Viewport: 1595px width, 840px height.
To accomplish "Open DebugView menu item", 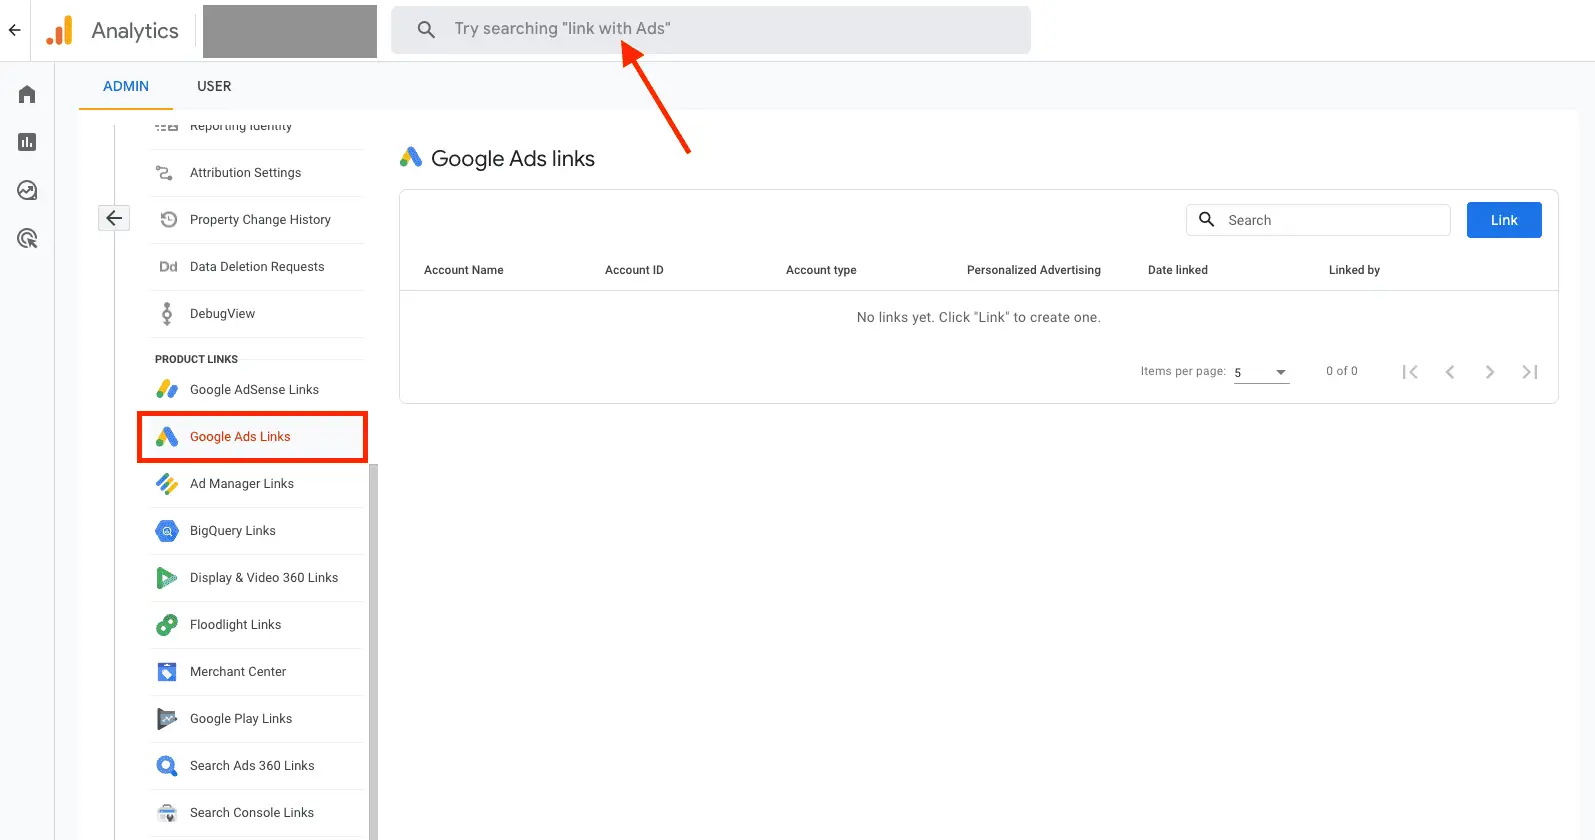I will click(x=256, y=314).
